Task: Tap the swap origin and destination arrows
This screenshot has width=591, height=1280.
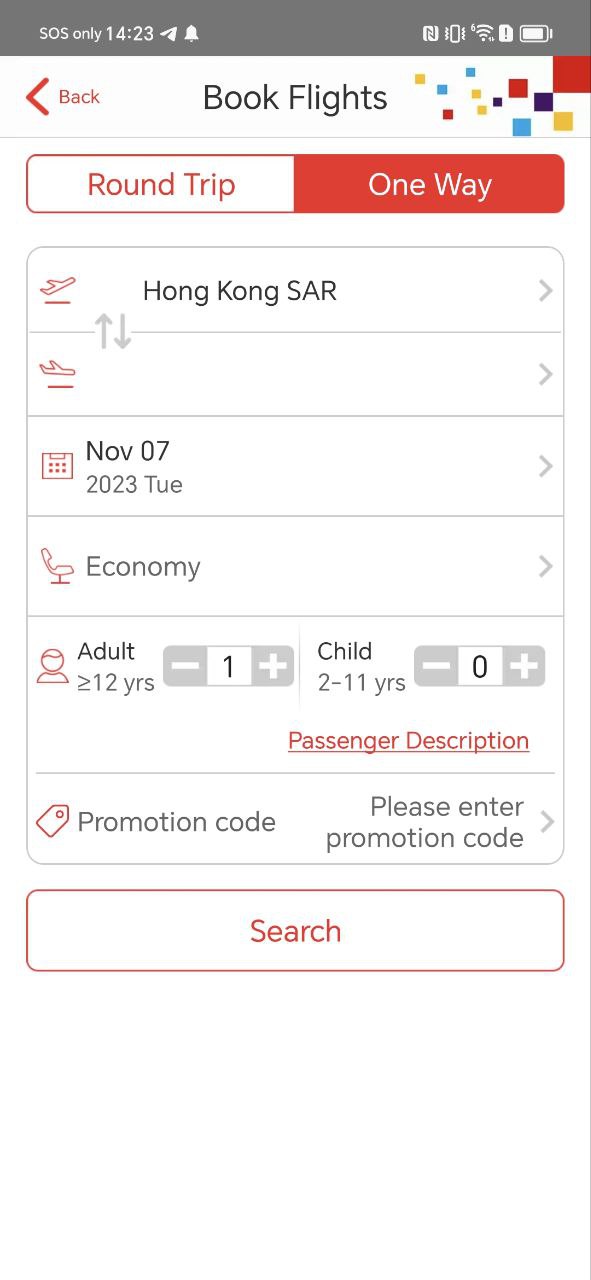Action: point(114,331)
